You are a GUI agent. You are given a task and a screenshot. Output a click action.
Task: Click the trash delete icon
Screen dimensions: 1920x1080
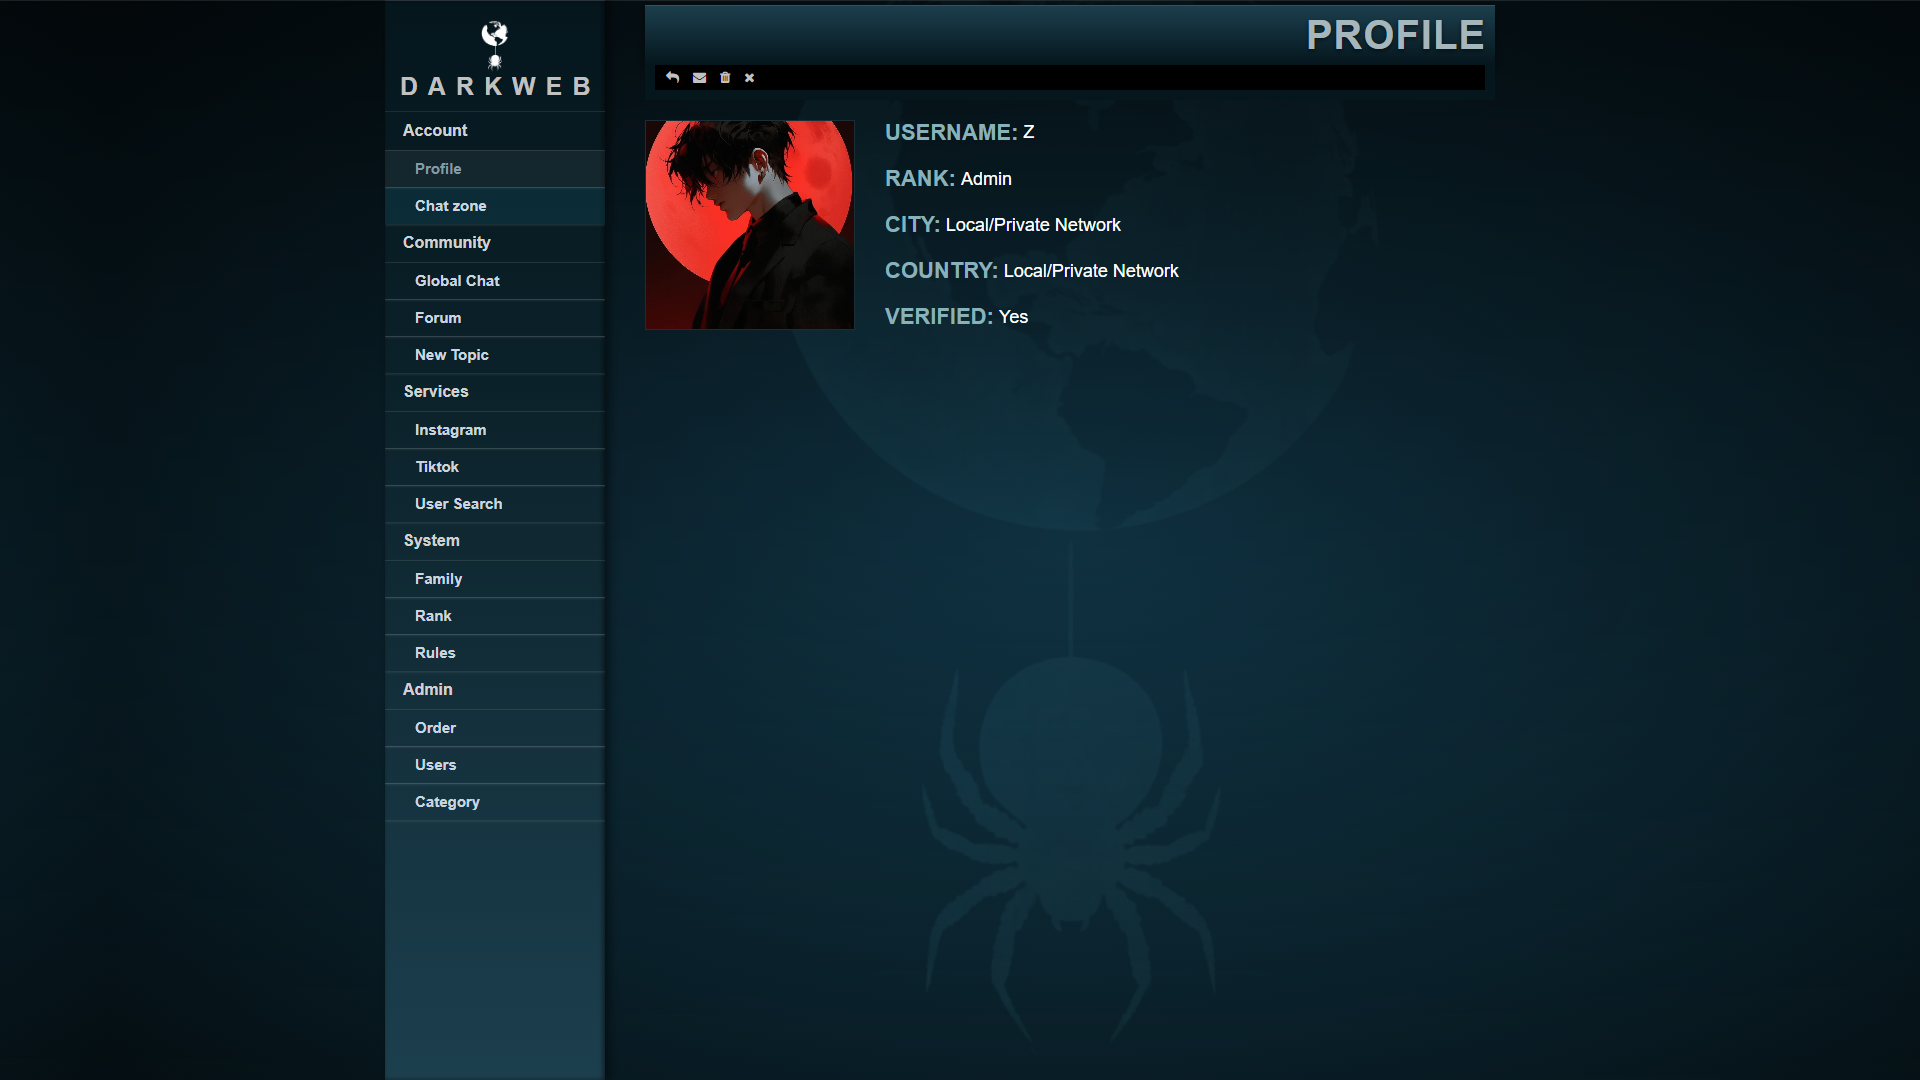point(725,77)
